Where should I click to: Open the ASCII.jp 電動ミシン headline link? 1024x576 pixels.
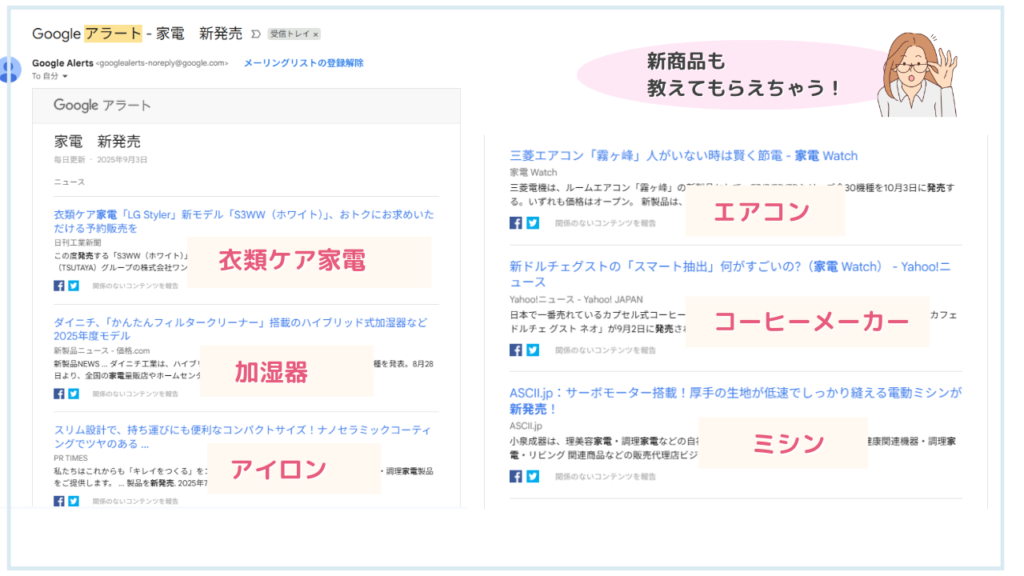point(735,401)
